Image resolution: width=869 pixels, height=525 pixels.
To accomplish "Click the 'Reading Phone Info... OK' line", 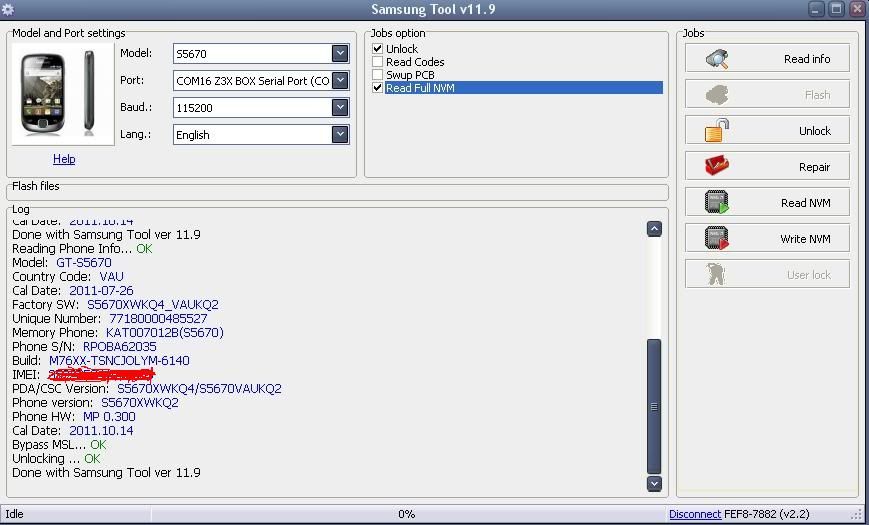I will tap(82, 249).
